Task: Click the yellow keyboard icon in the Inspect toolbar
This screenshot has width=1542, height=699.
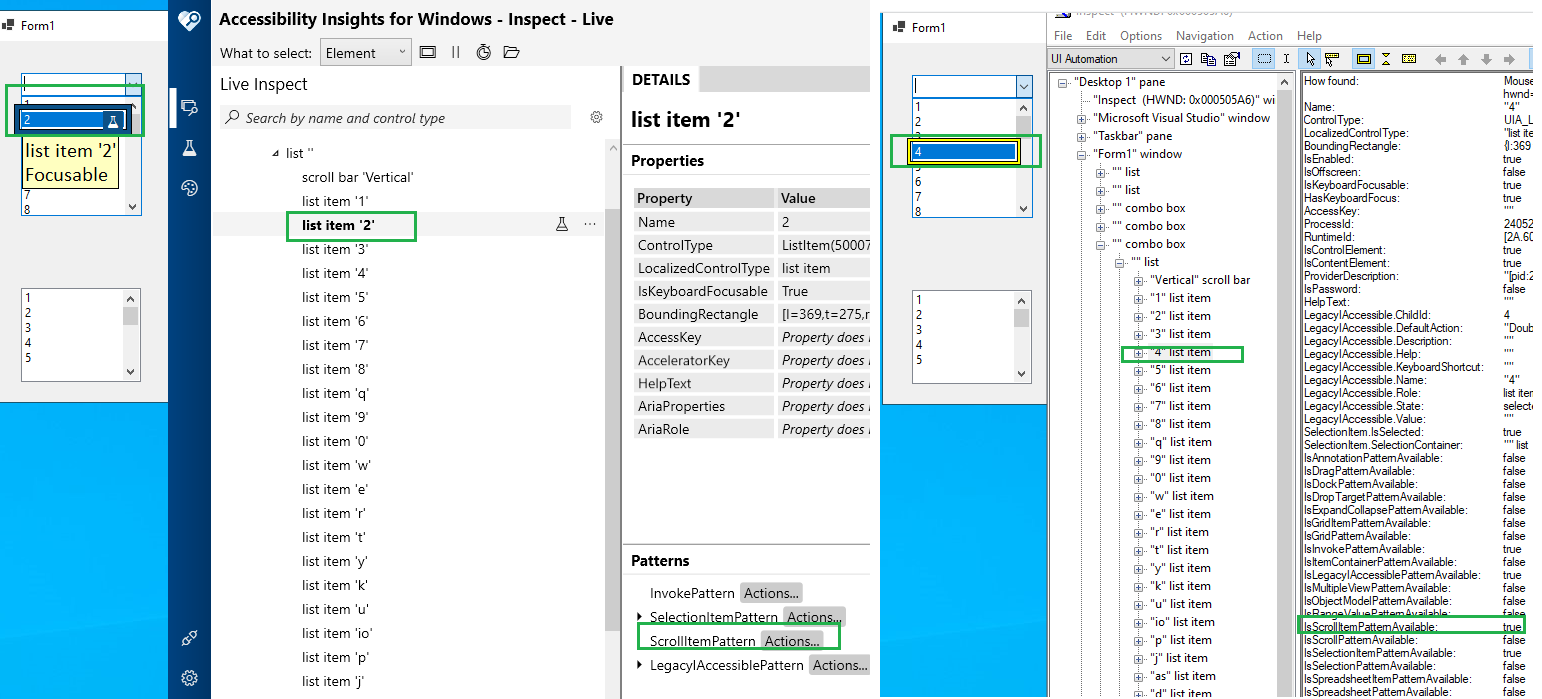Action: (x=1409, y=59)
